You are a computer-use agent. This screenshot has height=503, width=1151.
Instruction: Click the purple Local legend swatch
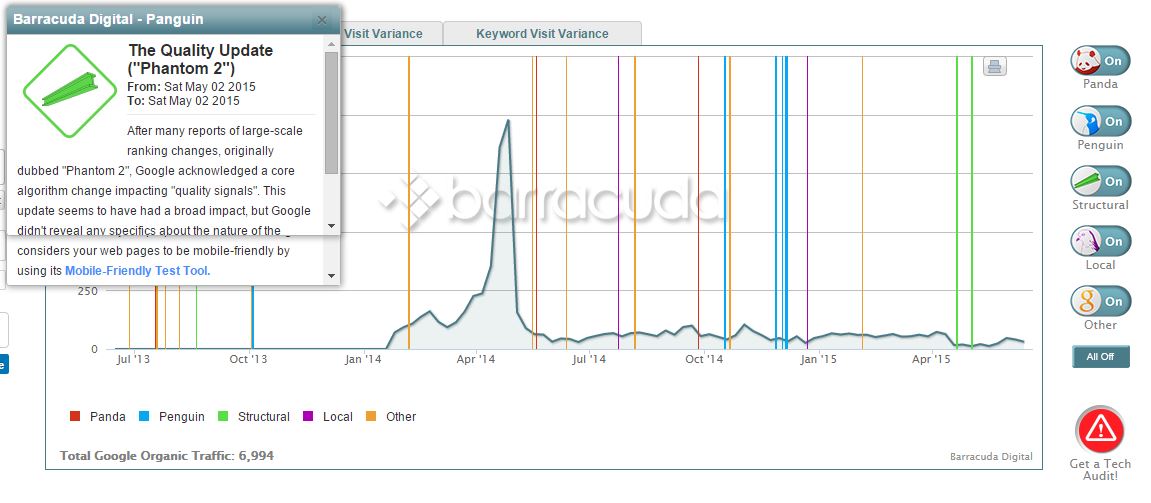(x=308, y=416)
